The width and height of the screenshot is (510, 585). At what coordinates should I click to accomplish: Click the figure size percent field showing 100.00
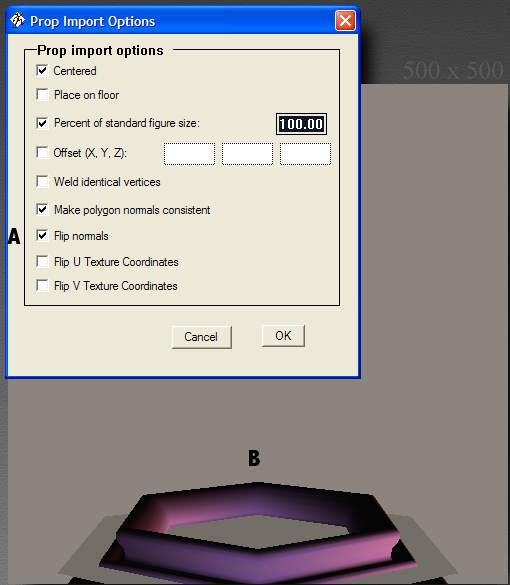[301, 124]
